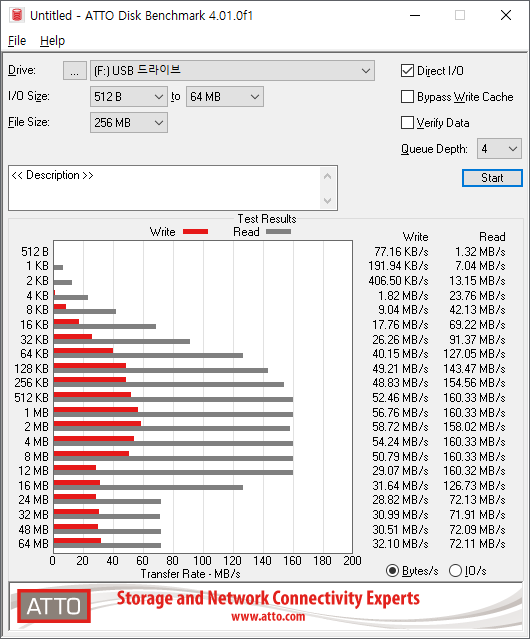The image size is (530, 639).
Task: Click the 126.73 MB/s read value
Action: 474,486
